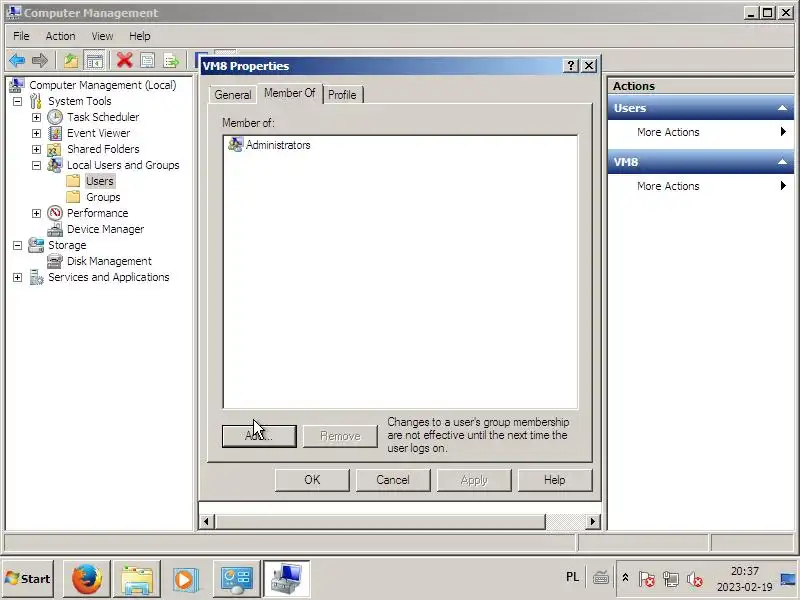Click the PL language indicator
Image resolution: width=800 pixels, height=600 pixels.
tap(572, 577)
